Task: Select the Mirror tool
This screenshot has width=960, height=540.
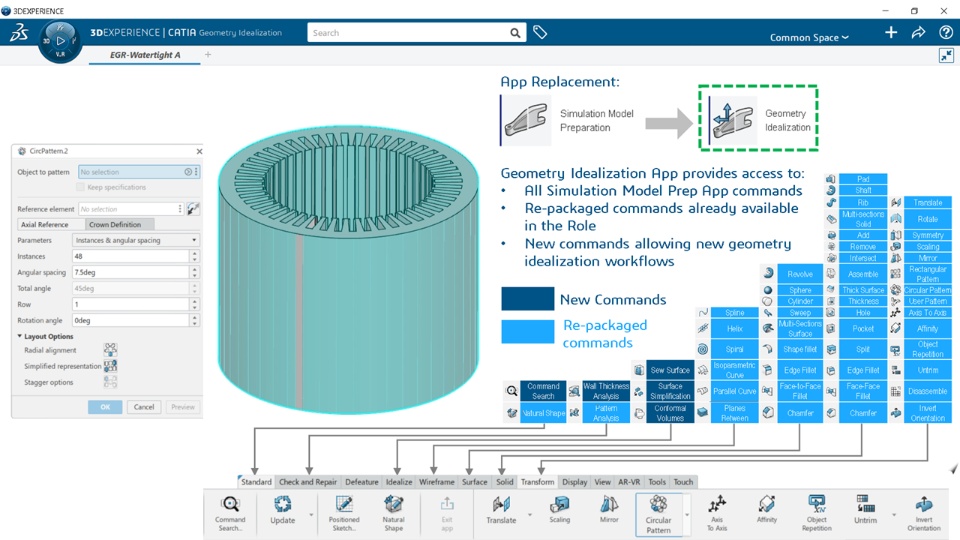Action: [x=609, y=510]
